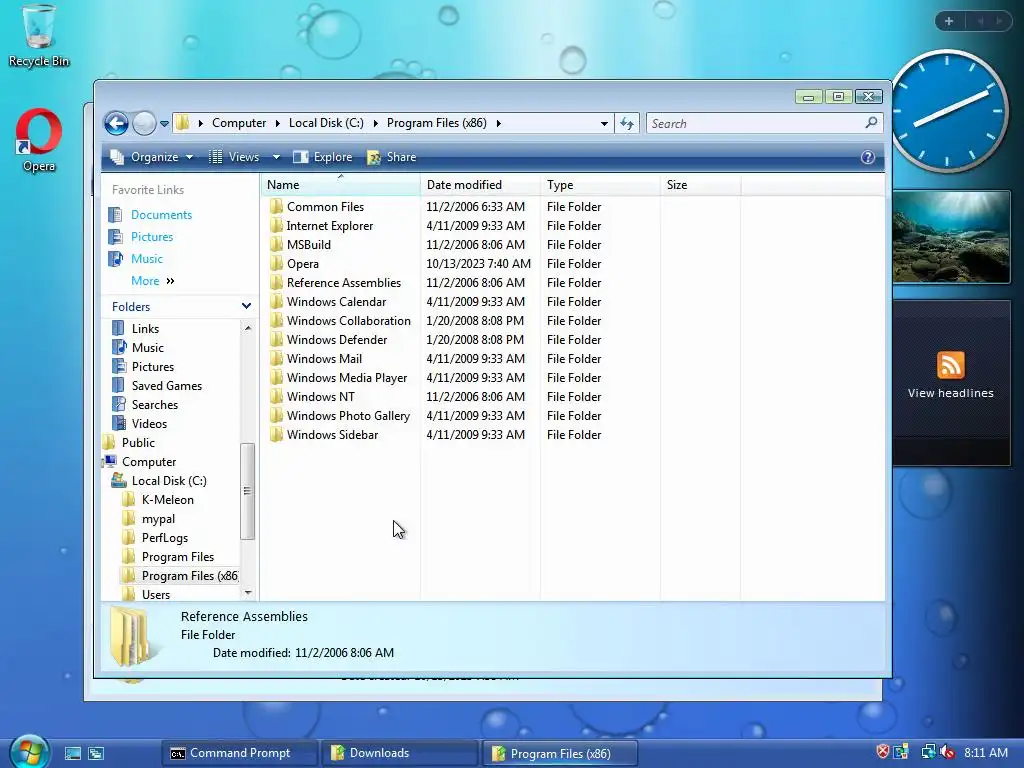Sort by Name column header
This screenshot has width=1024, height=768.
tap(341, 185)
